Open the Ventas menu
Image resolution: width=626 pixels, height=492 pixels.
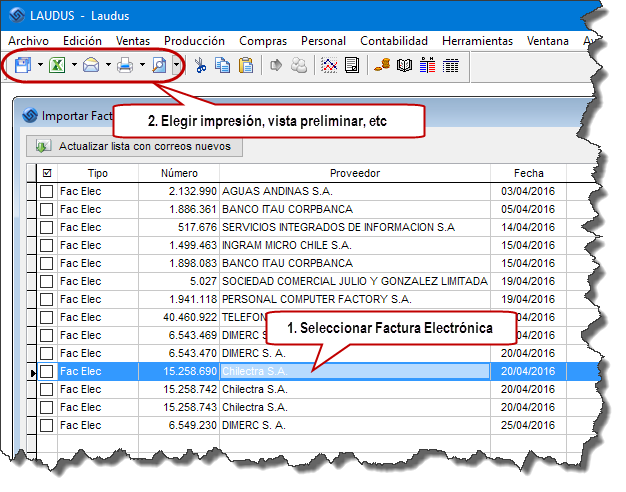(x=133, y=41)
